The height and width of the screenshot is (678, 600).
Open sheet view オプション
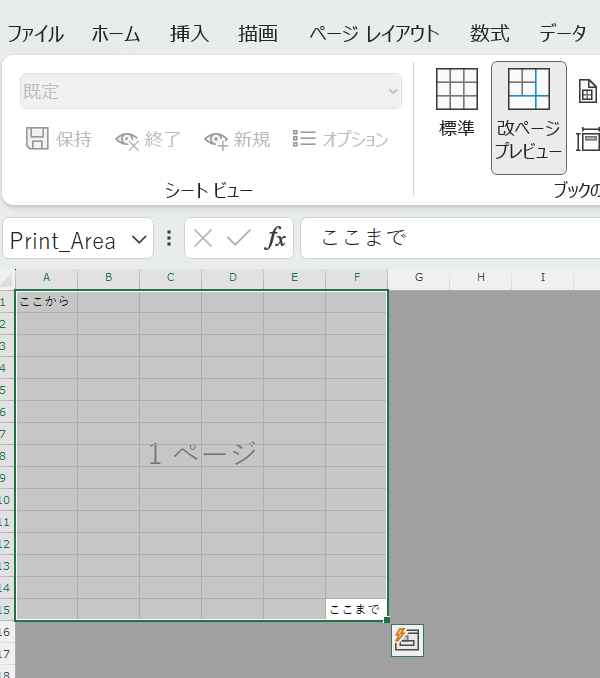(340, 139)
